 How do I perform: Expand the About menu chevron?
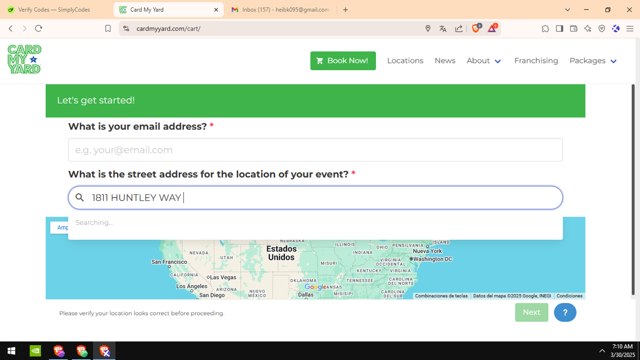pyautogui.click(x=498, y=61)
